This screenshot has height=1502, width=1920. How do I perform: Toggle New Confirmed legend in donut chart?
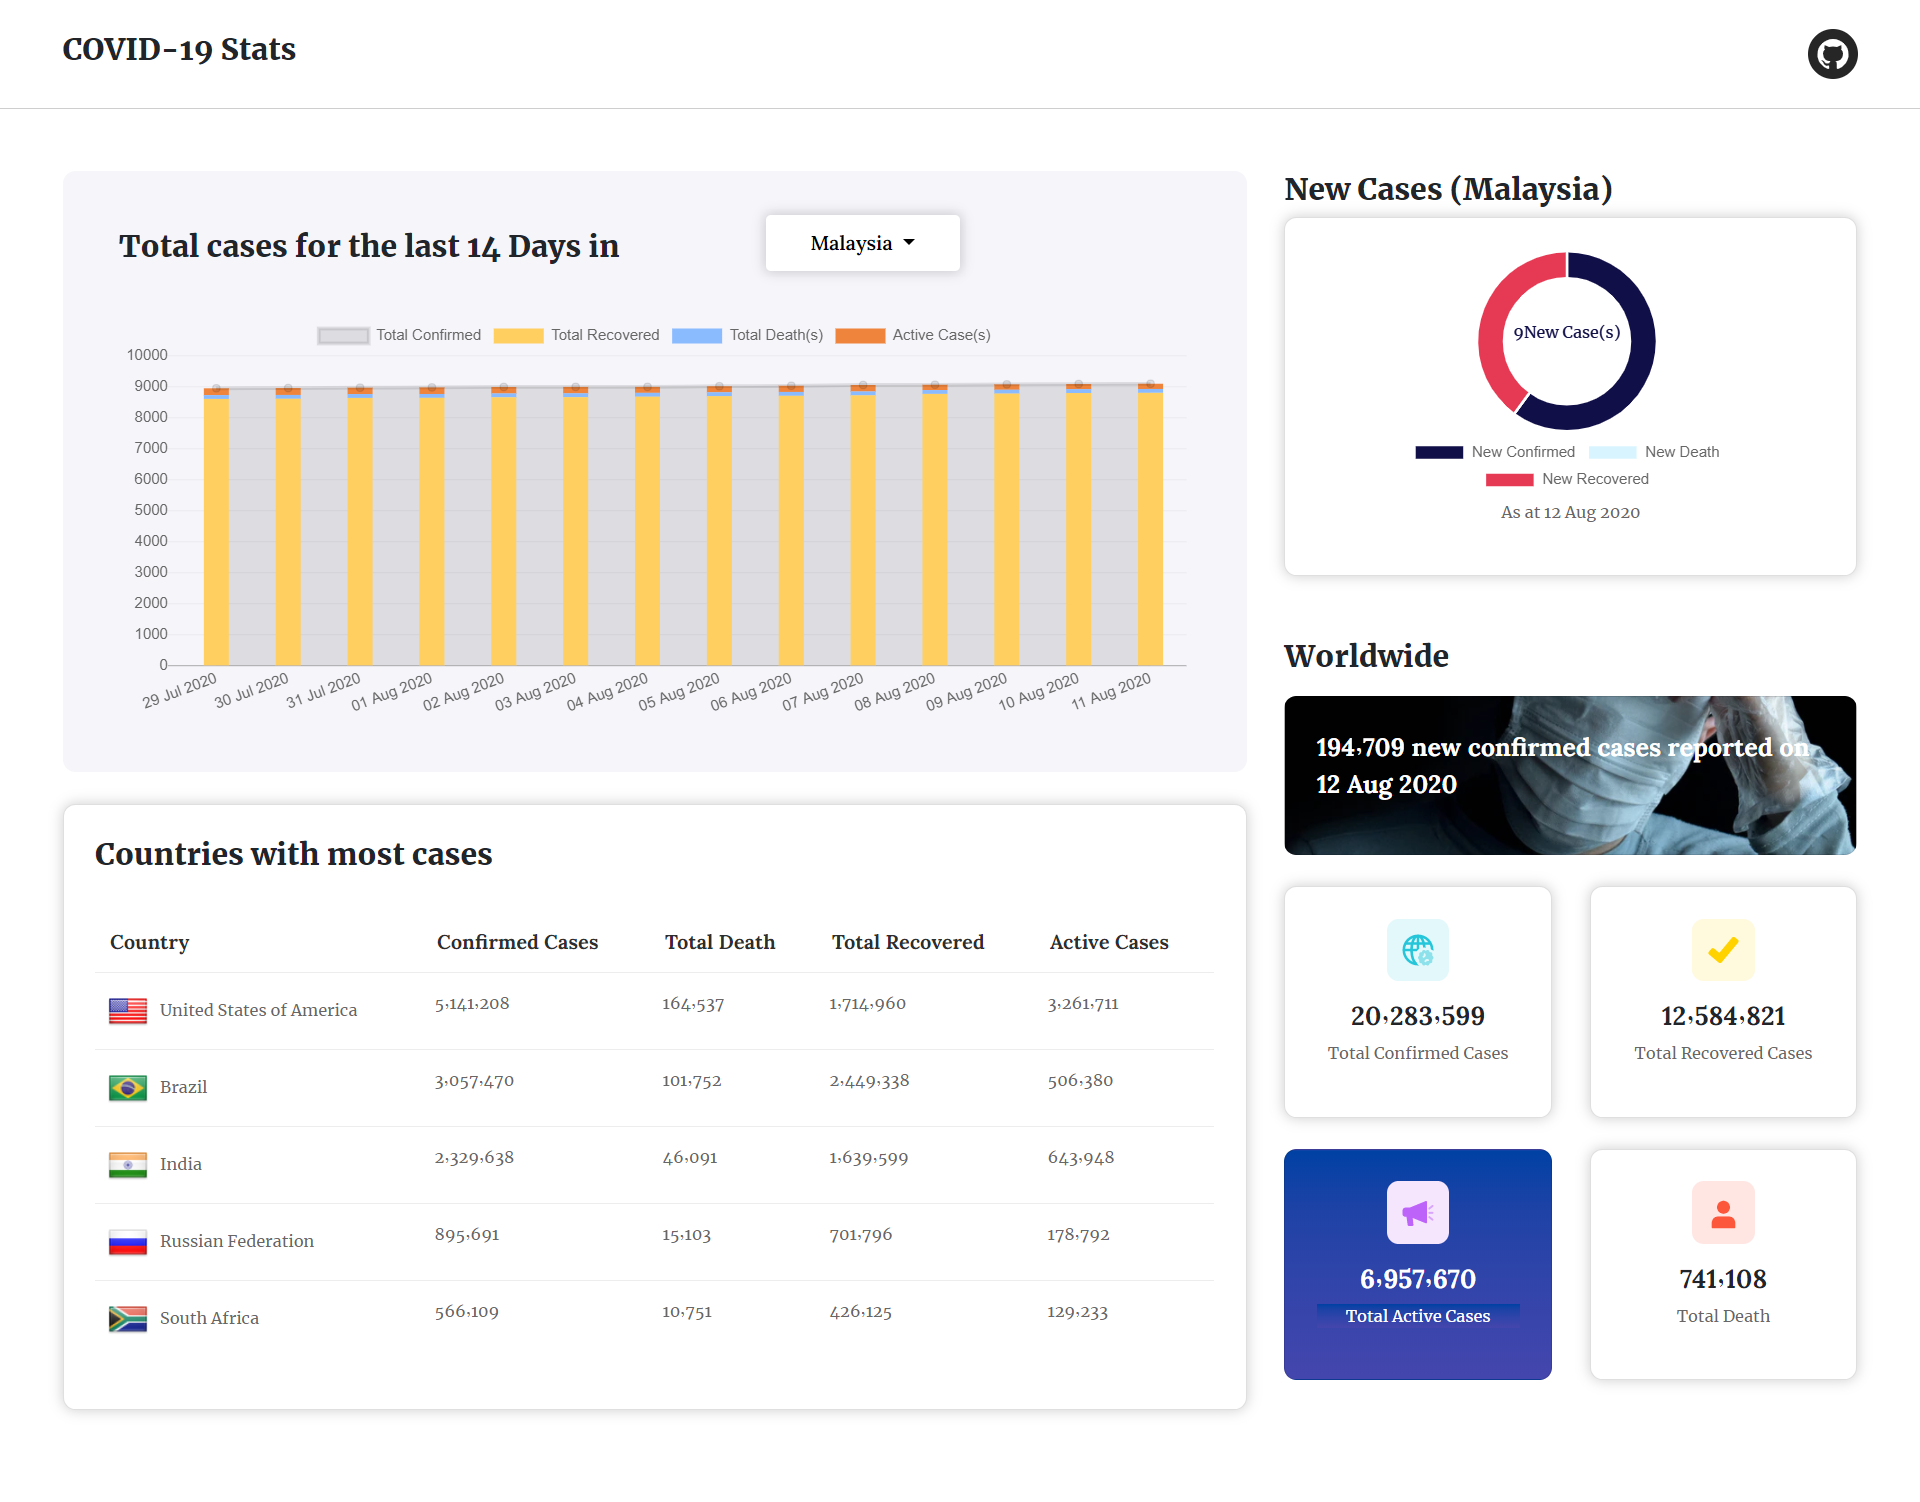1495,452
